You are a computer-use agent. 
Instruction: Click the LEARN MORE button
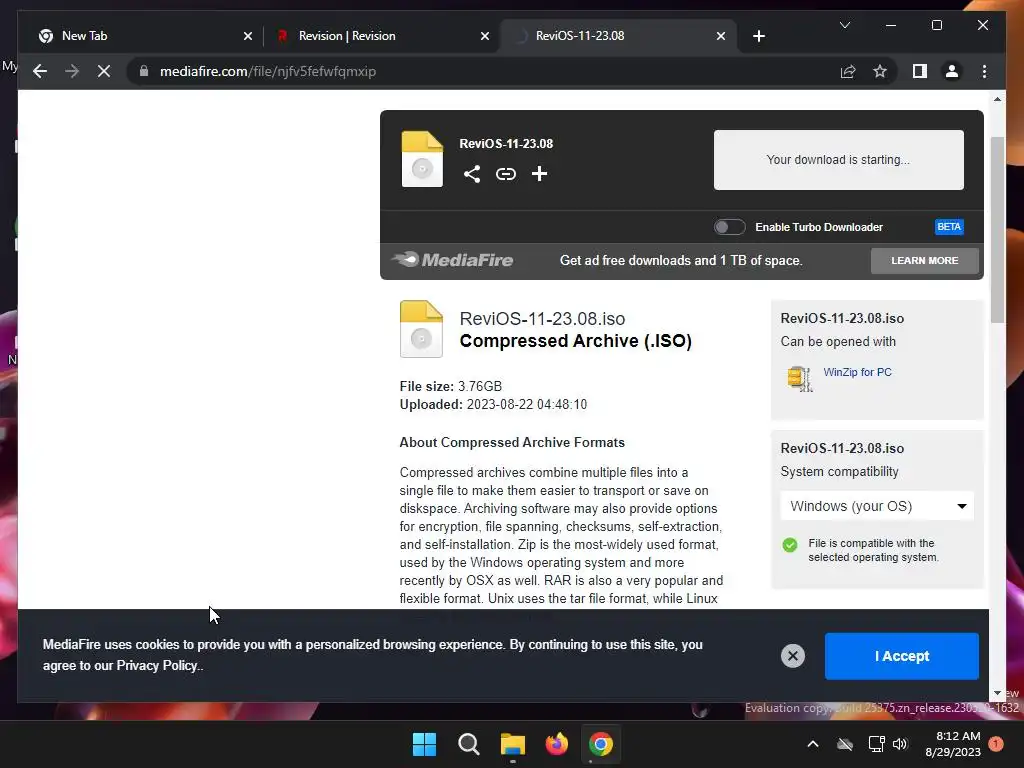pos(924,261)
